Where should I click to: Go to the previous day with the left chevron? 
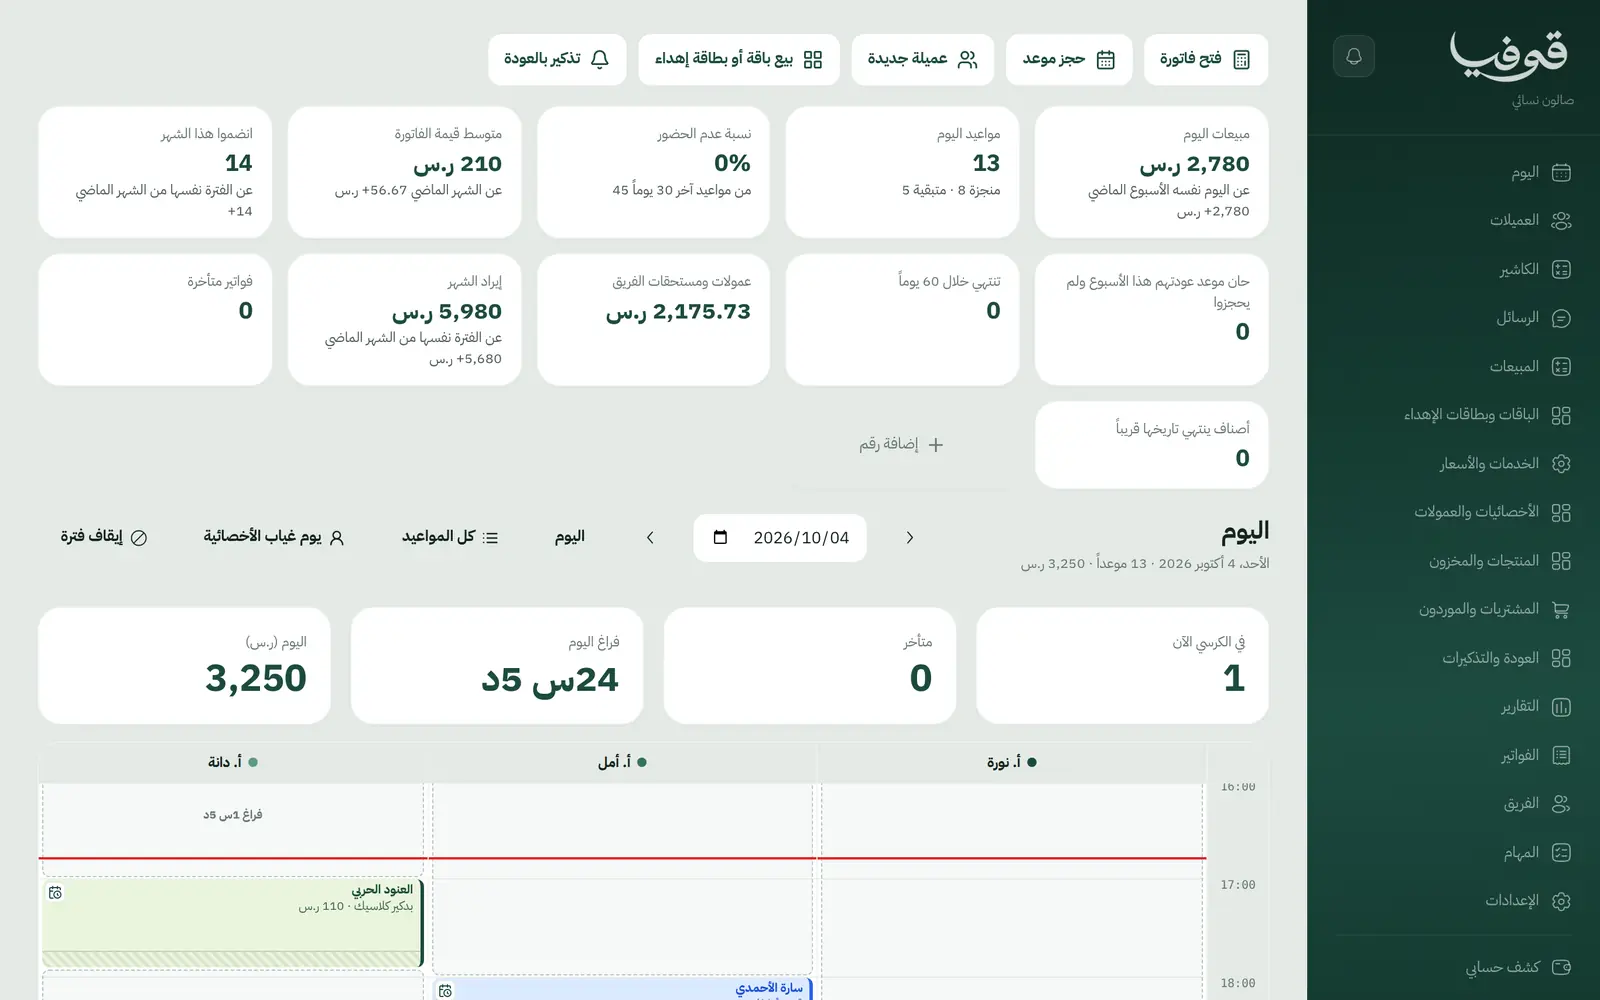(650, 538)
